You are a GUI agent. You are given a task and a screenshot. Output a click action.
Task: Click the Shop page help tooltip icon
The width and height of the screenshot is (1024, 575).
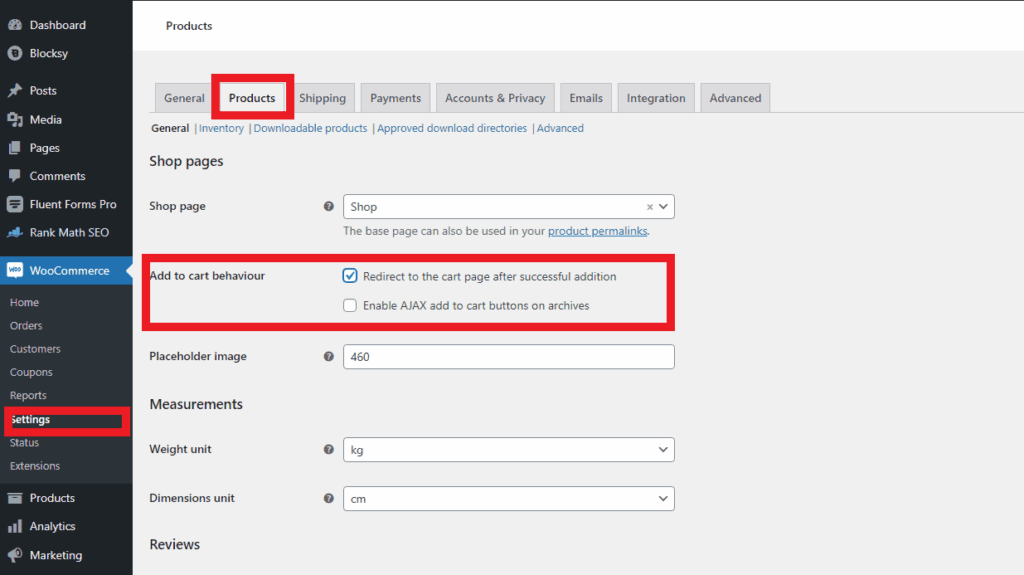pyautogui.click(x=328, y=206)
